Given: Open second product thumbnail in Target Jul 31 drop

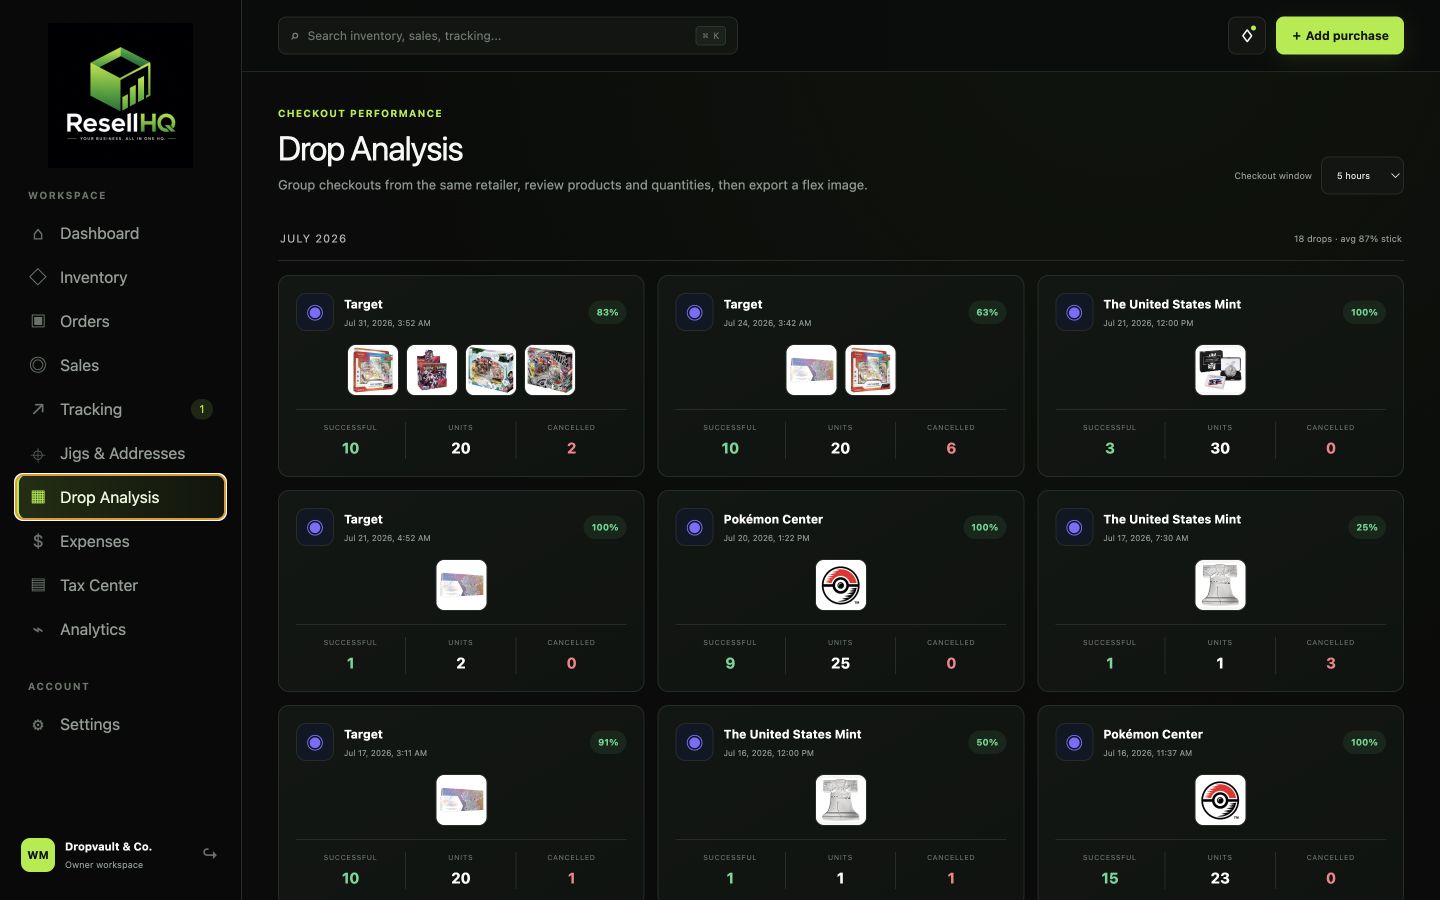Looking at the screenshot, I should coord(432,370).
